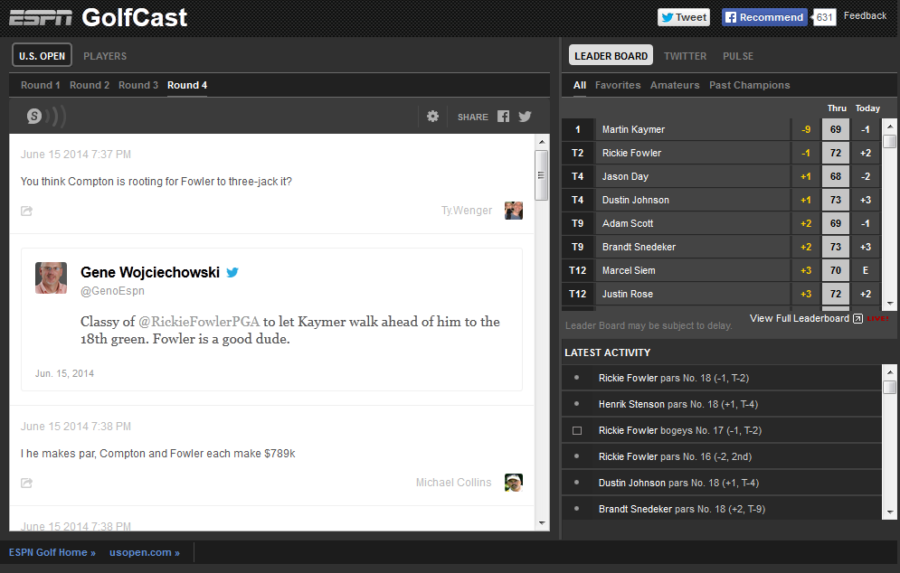Click the View Full Leaderboard link
This screenshot has height=573, width=900.
(x=799, y=318)
